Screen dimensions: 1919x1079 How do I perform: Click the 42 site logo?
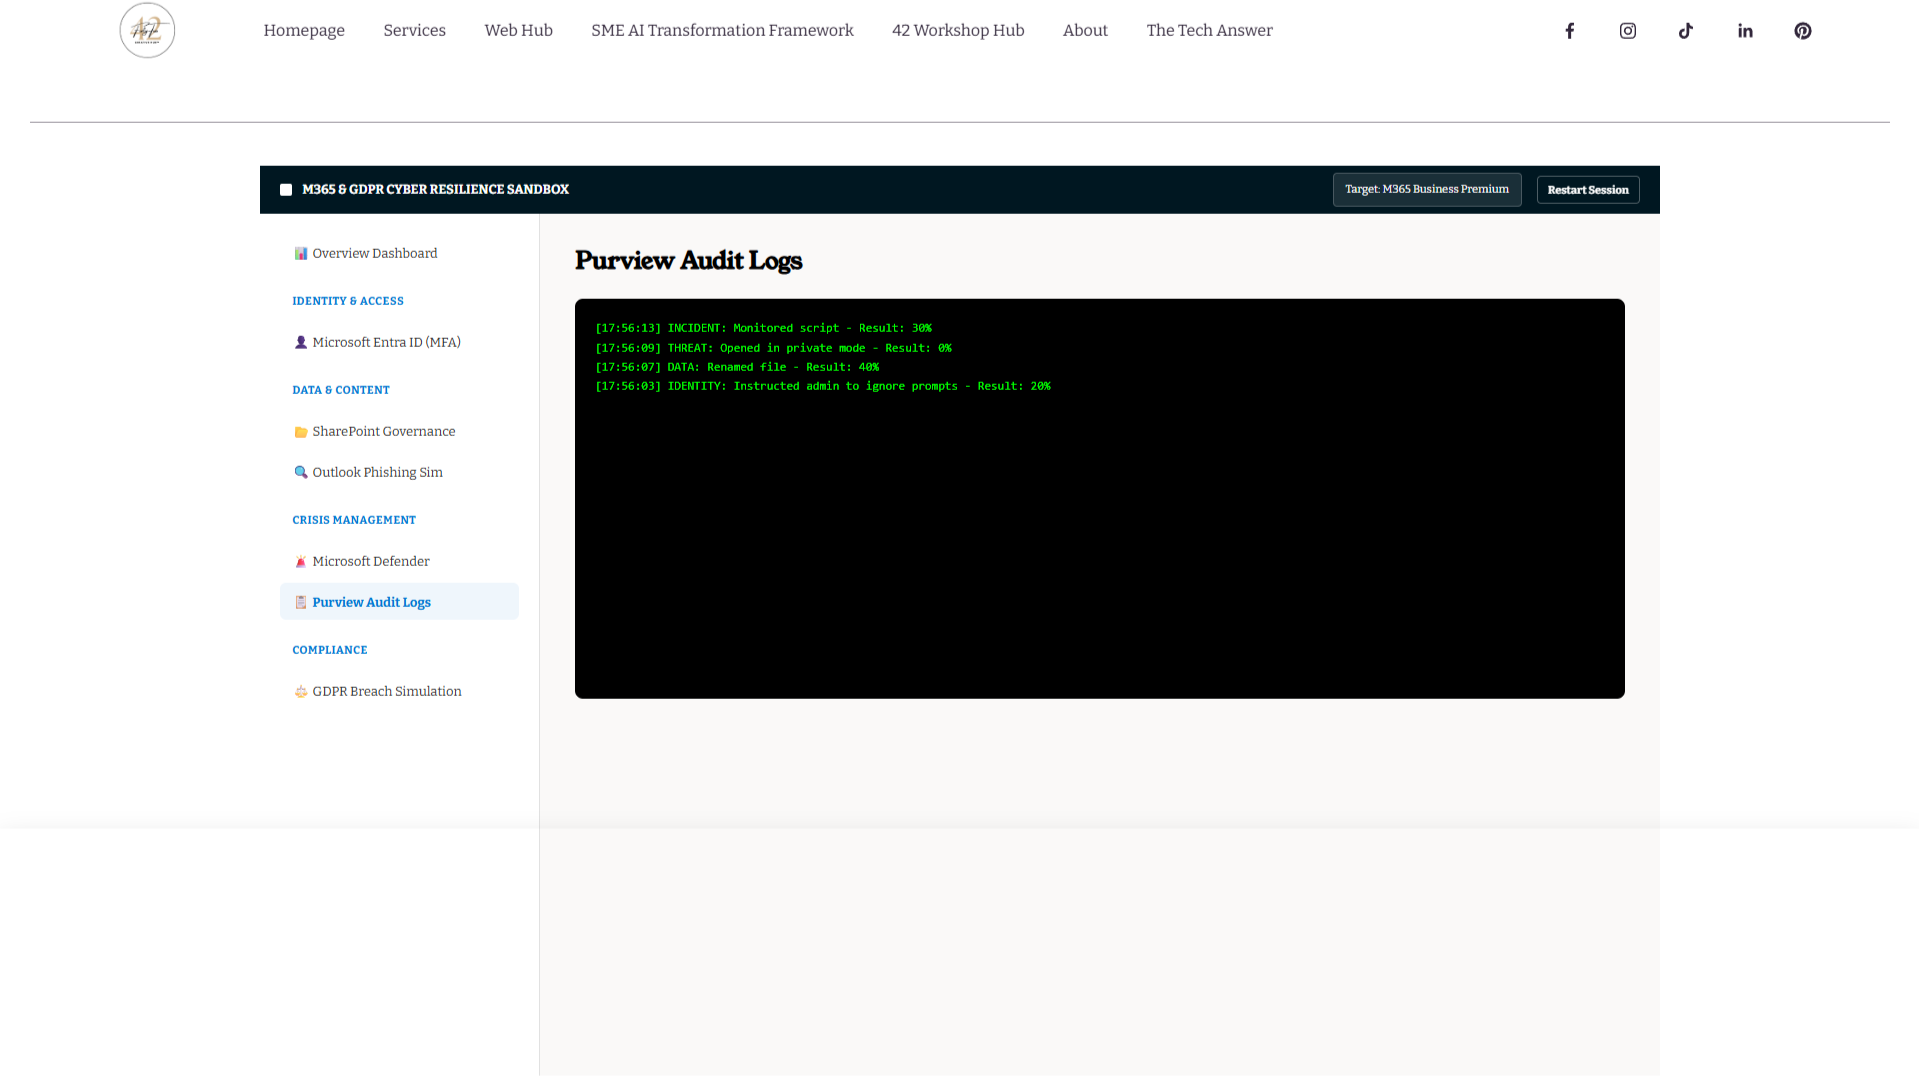(147, 30)
